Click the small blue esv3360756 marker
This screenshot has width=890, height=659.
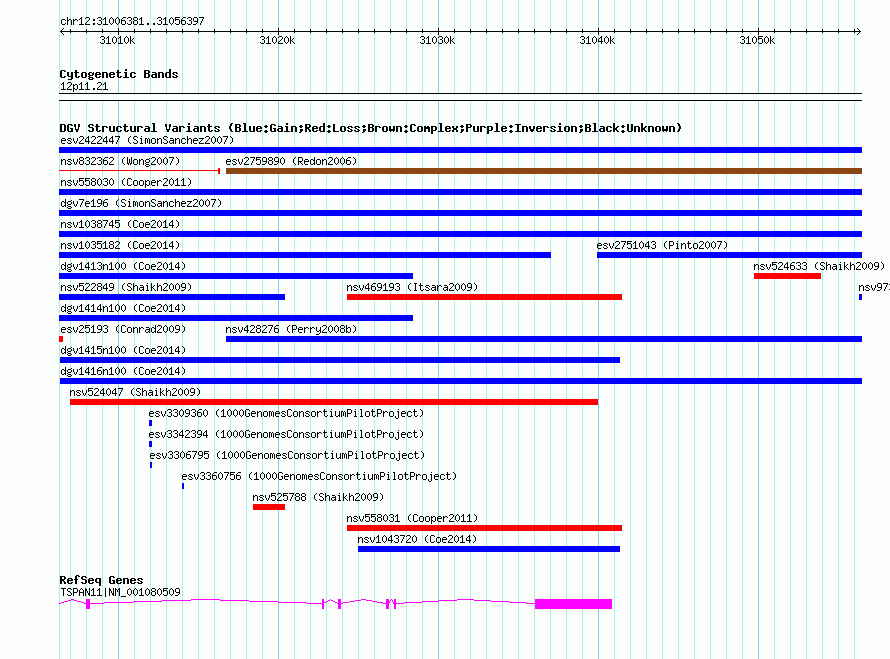(183, 486)
